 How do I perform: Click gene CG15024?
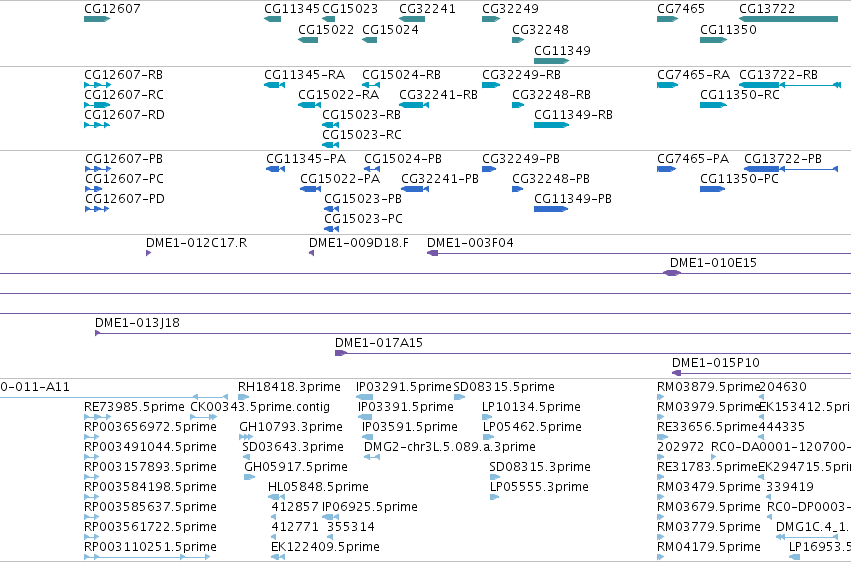click(x=390, y=29)
